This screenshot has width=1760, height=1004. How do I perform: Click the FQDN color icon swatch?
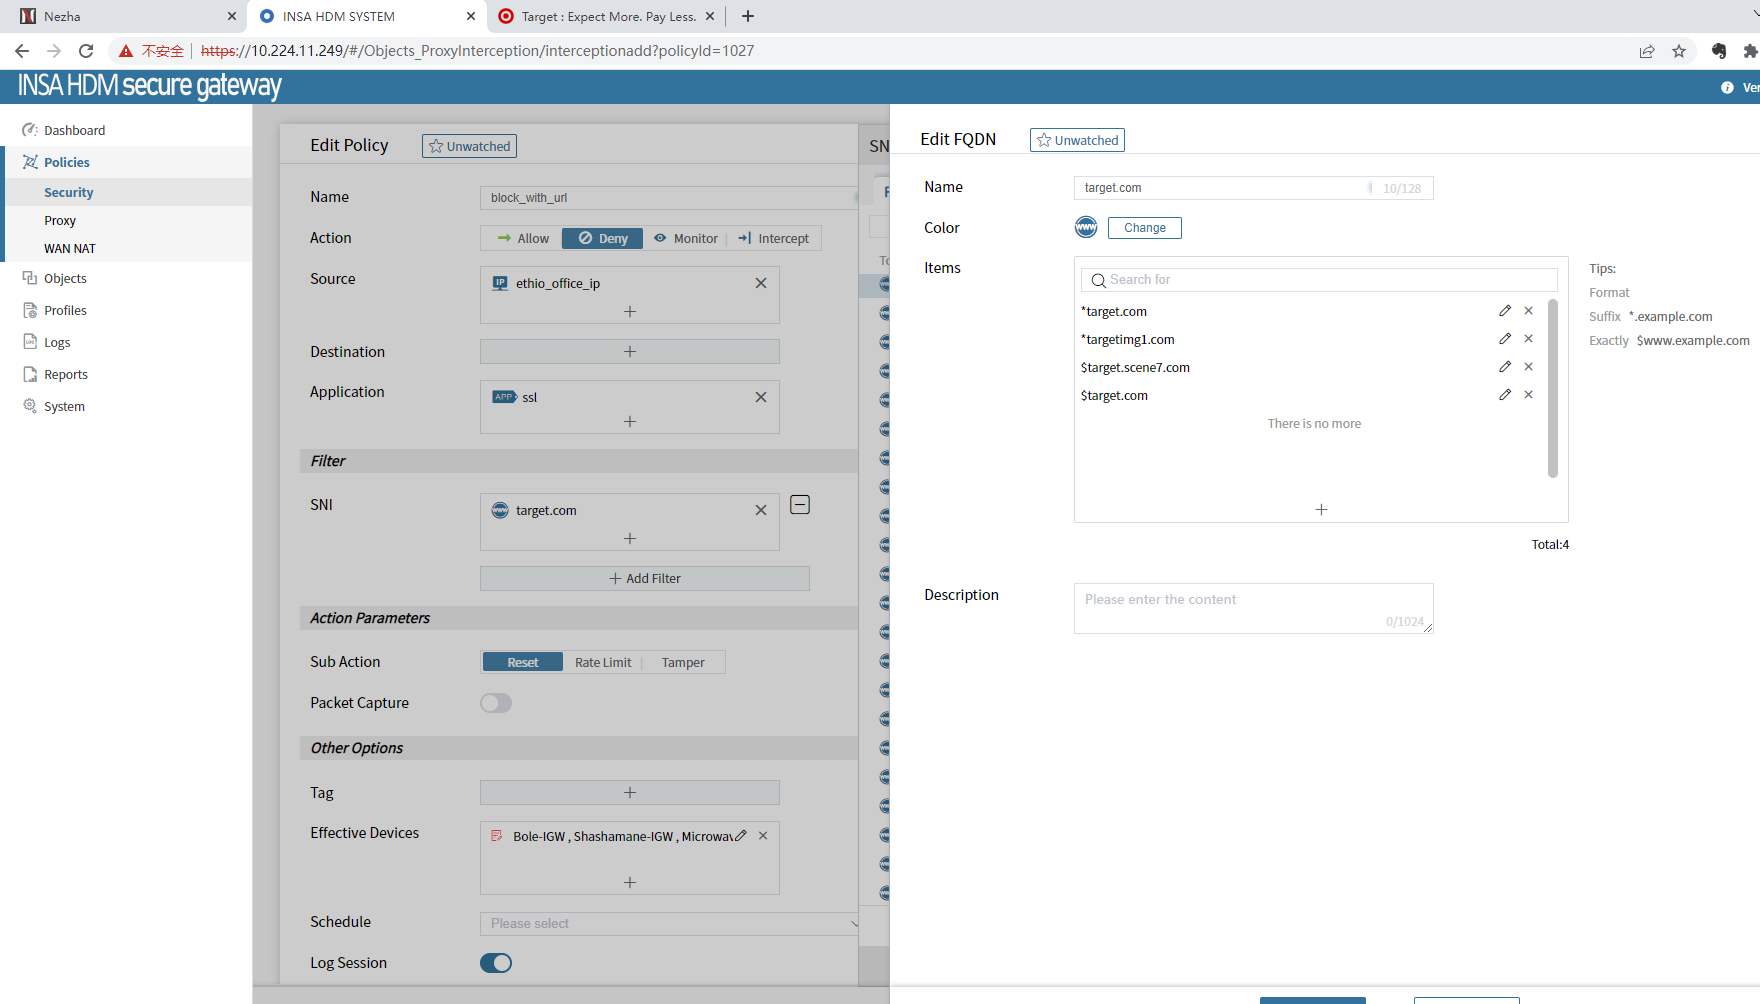(x=1086, y=227)
